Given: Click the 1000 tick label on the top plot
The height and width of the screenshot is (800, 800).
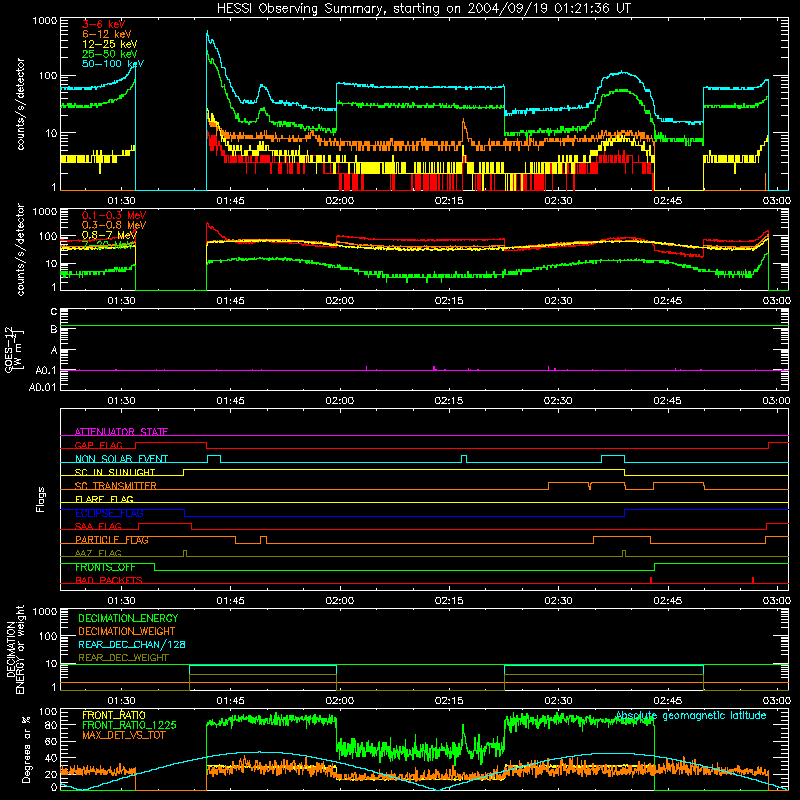Looking at the screenshot, I should [45, 21].
